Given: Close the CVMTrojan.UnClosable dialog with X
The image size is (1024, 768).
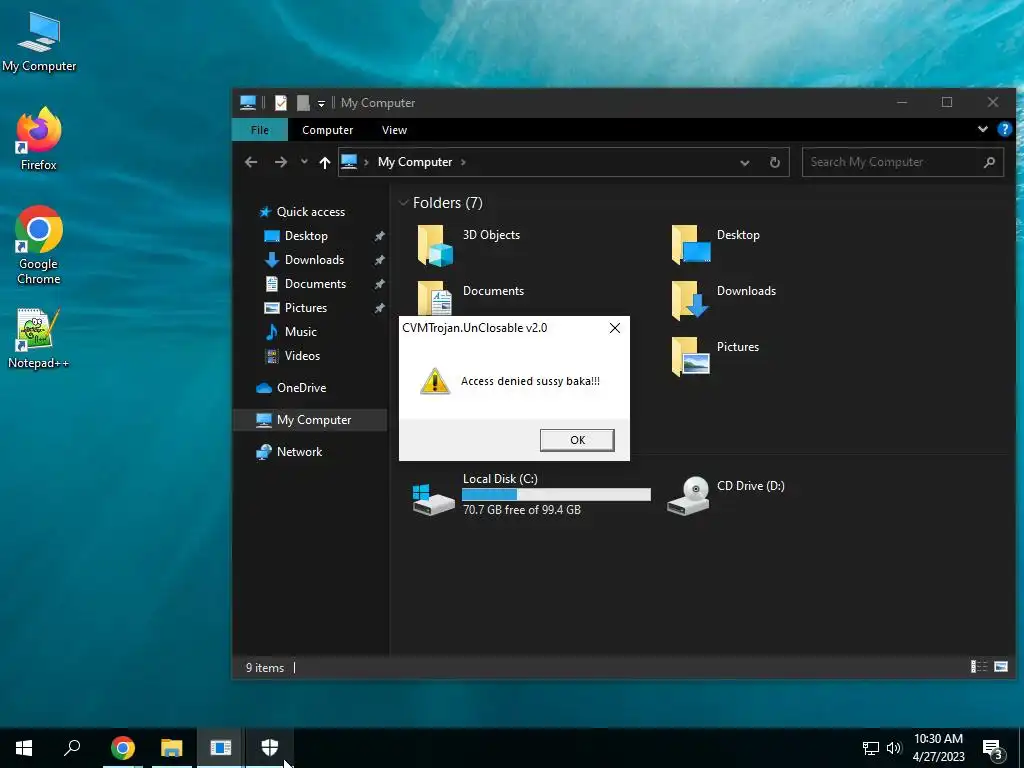Looking at the screenshot, I should [x=615, y=328].
